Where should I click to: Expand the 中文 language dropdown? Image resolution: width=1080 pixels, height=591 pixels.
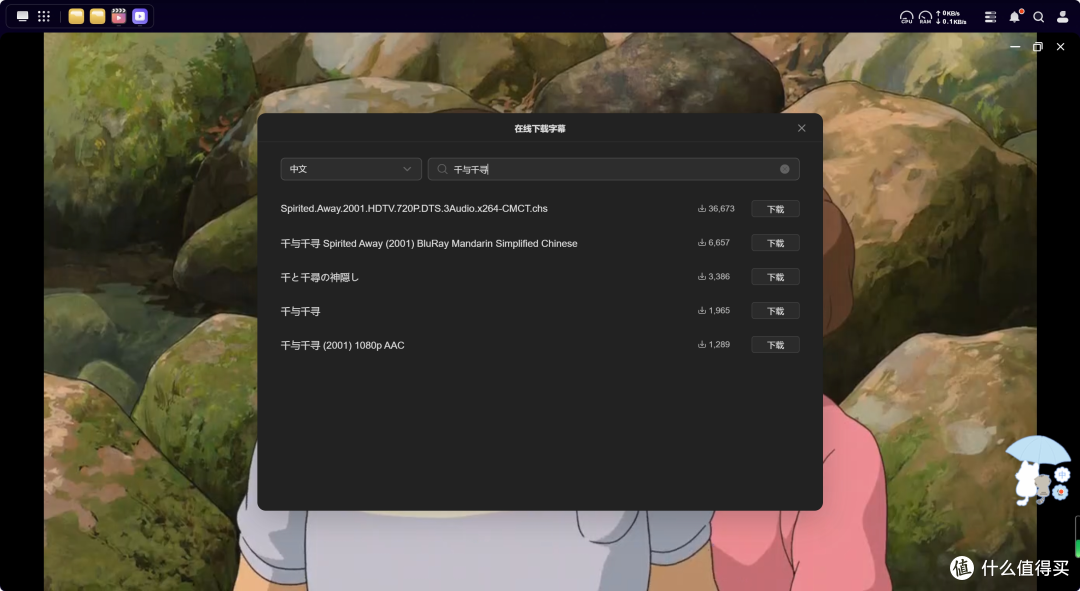tap(351, 169)
